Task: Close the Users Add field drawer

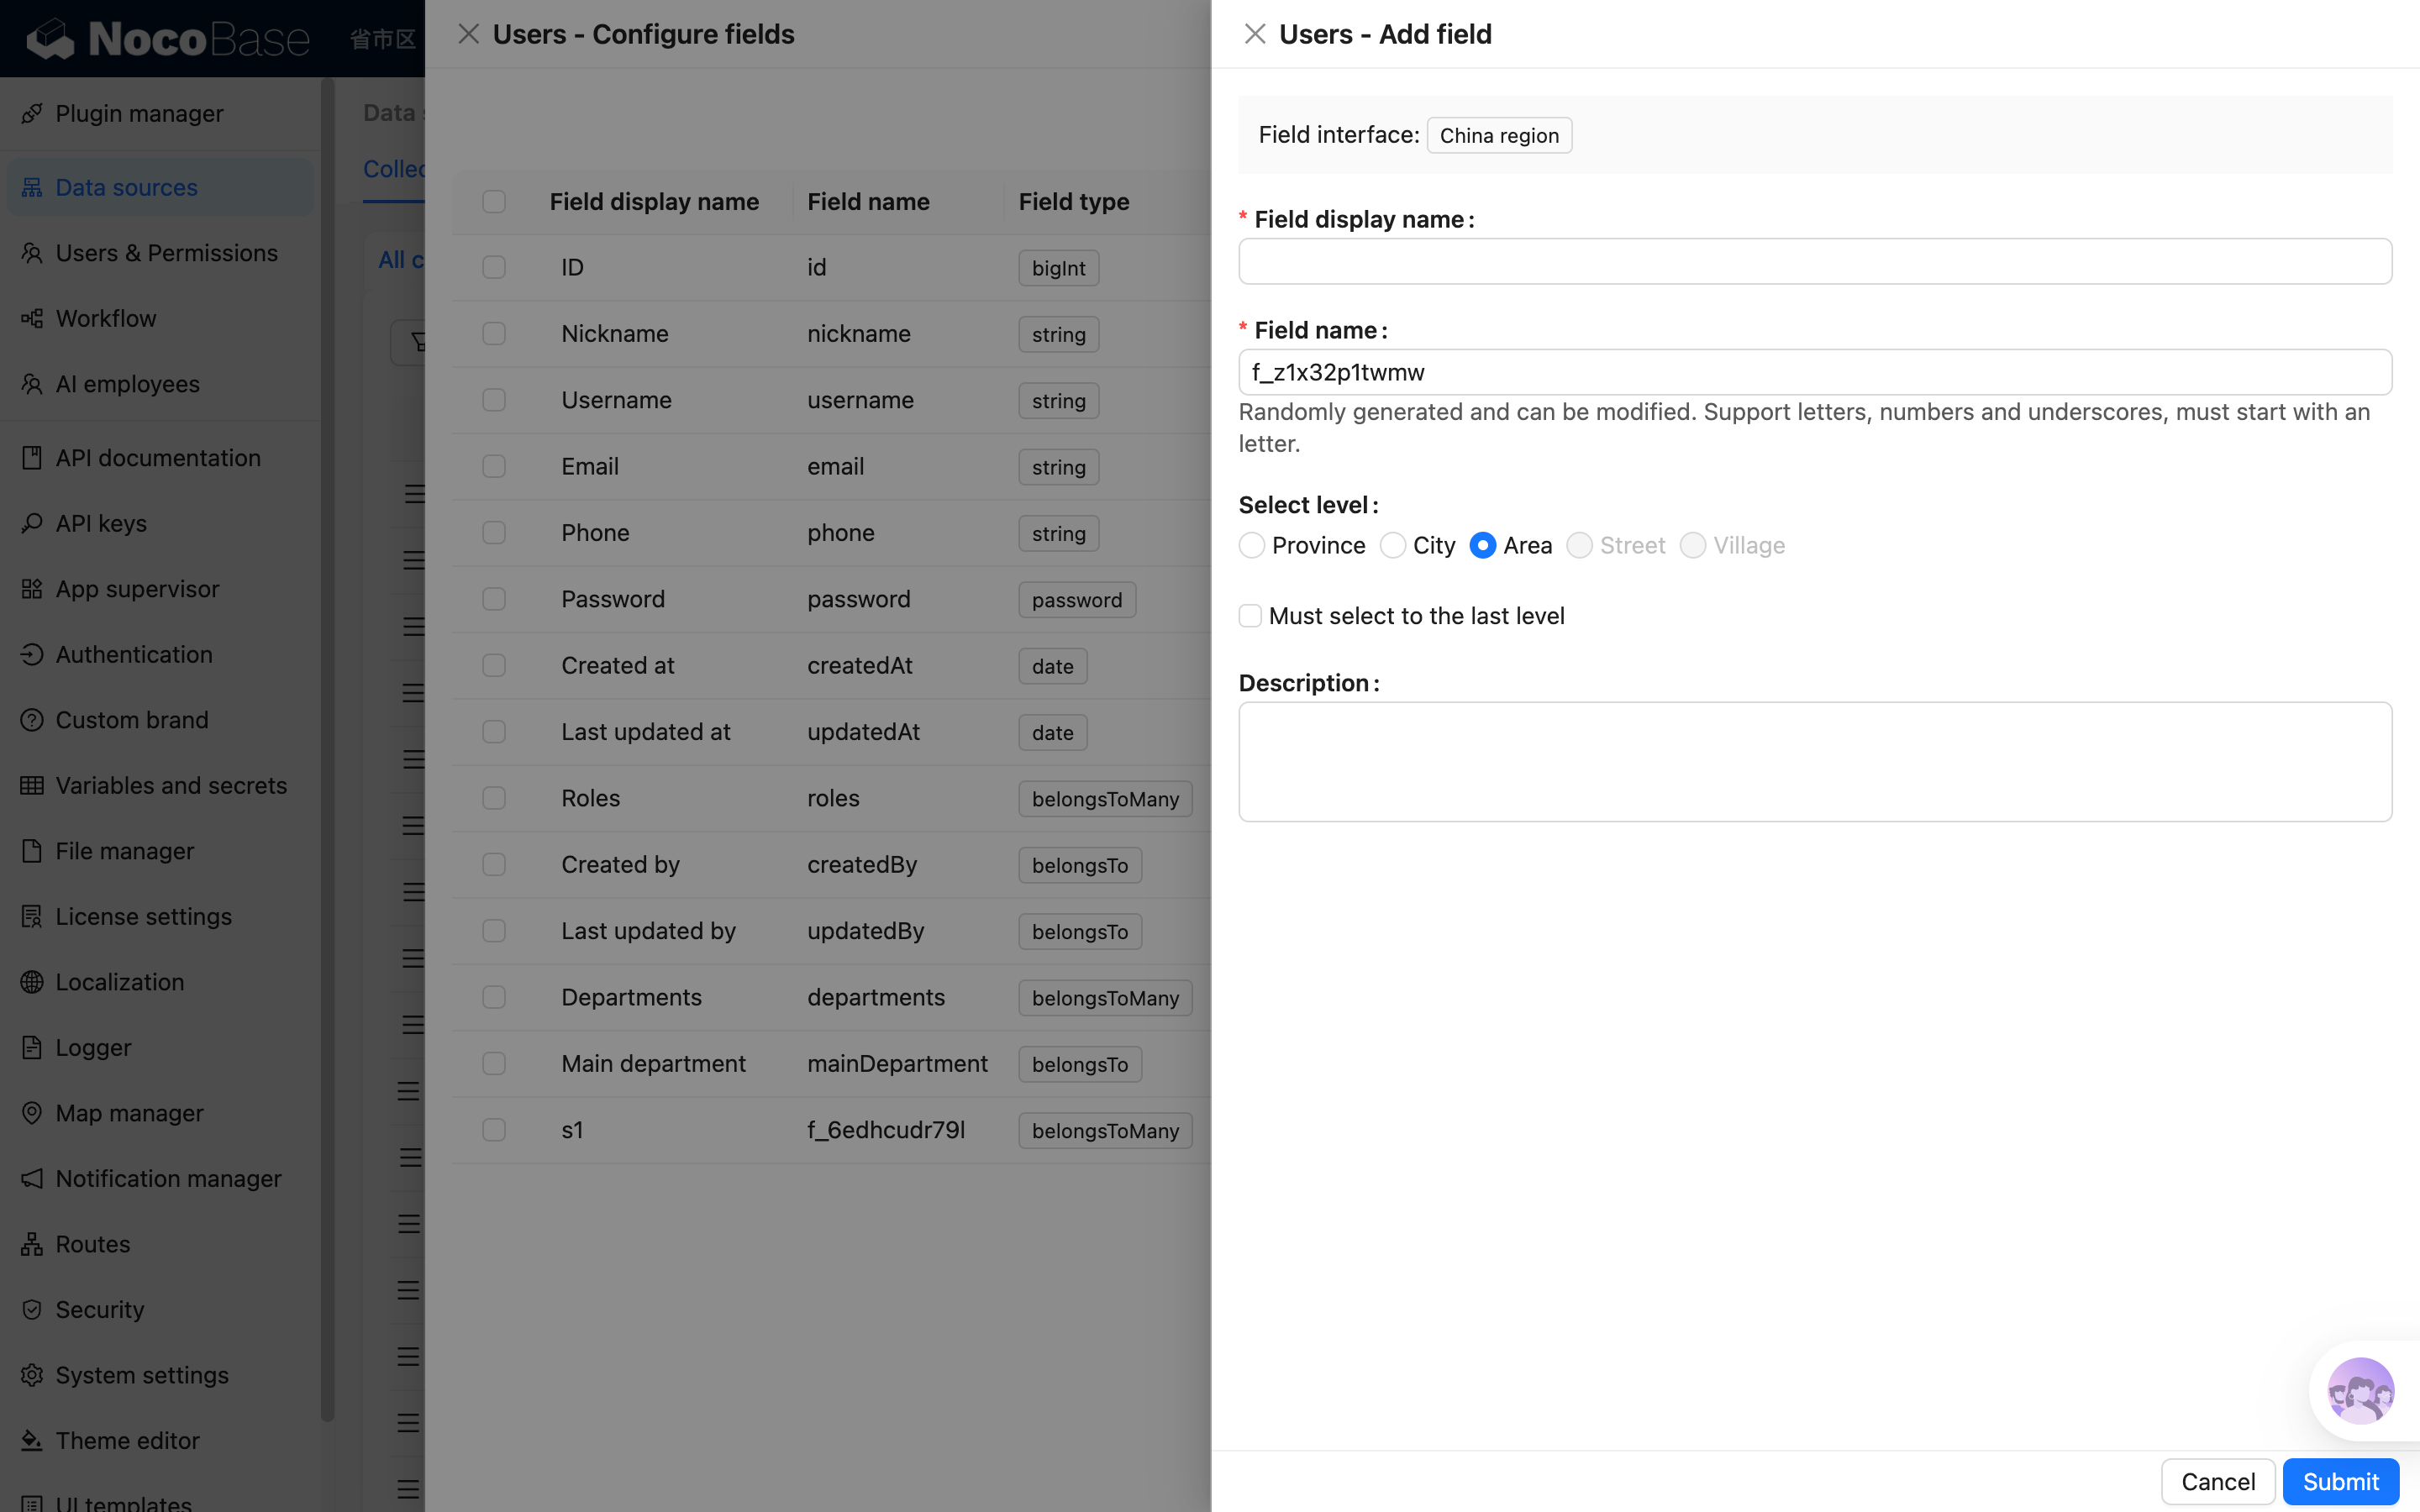Action: click(1255, 34)
